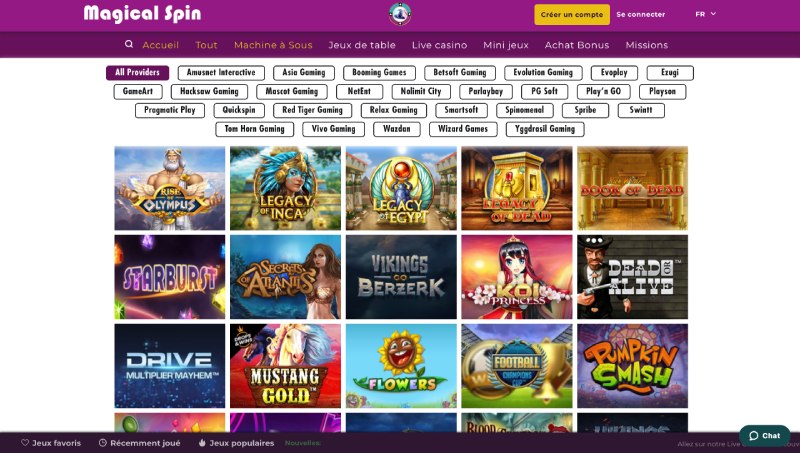Click the Magical Spin logo
The image size is (800, 453).
coord(142,14)
